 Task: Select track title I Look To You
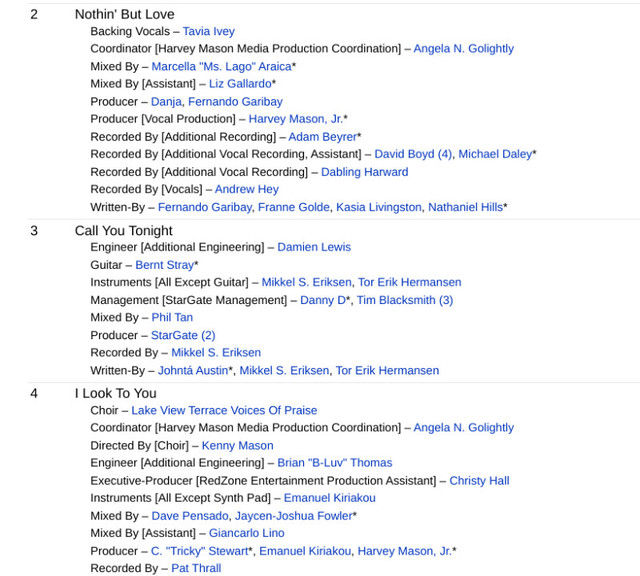tap(116, 393)
